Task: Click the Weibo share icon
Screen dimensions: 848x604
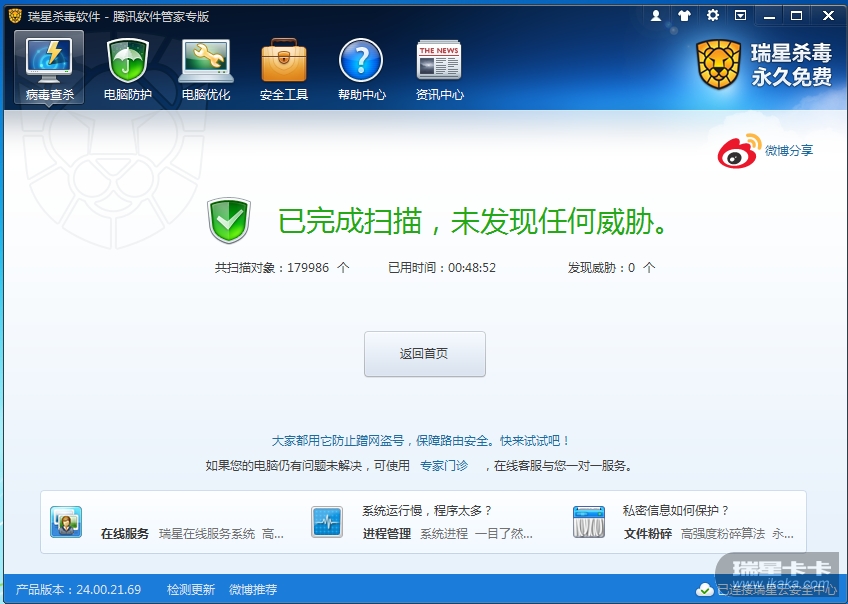Action: 738,151
